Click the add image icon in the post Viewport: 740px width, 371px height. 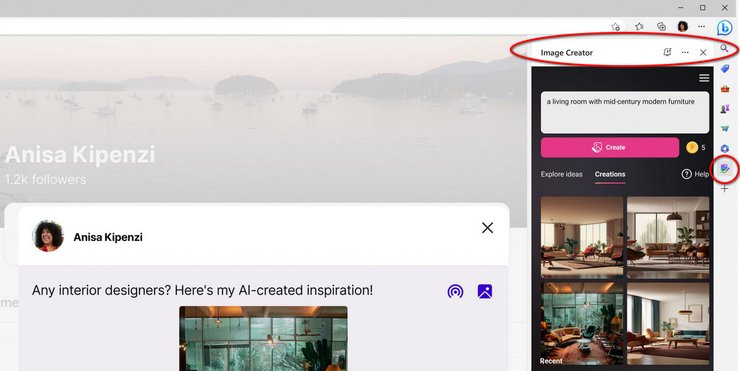coord(485,291)
